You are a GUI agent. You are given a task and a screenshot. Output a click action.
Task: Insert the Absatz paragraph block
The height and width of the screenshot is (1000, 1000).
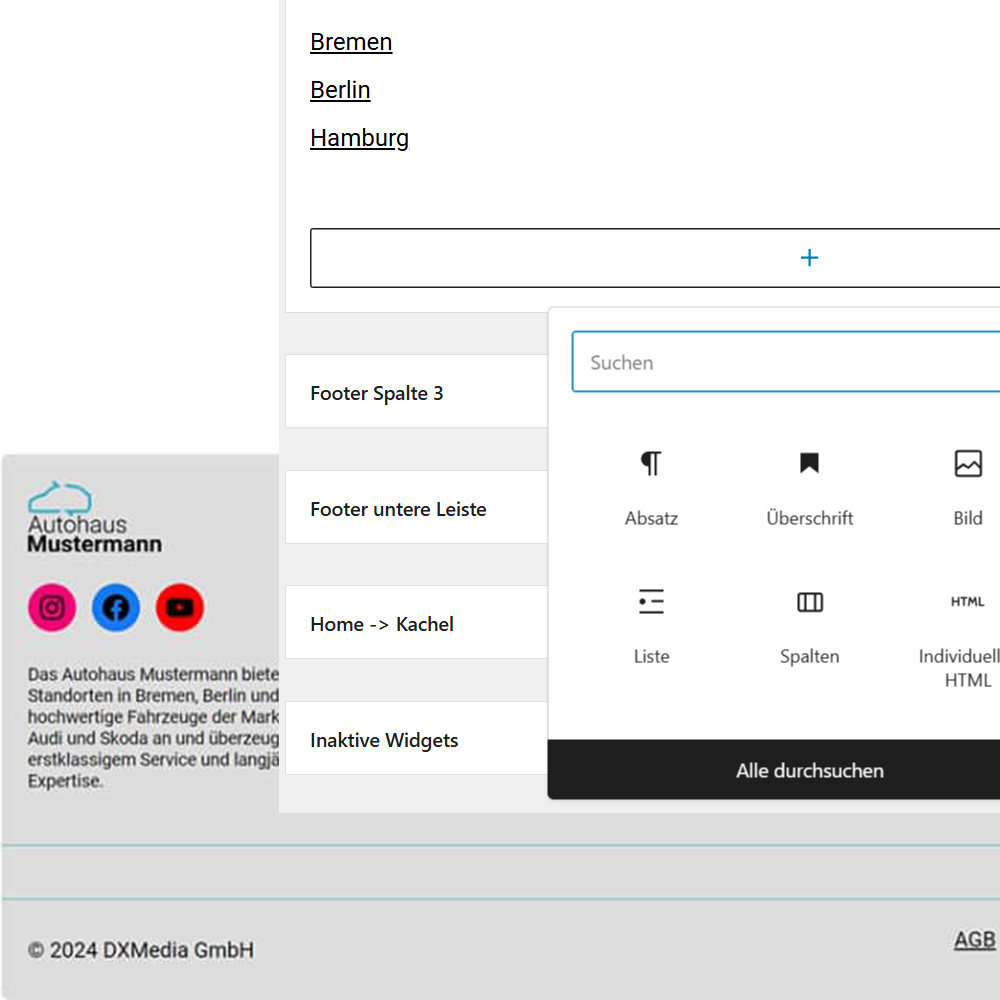pos(651,488)
